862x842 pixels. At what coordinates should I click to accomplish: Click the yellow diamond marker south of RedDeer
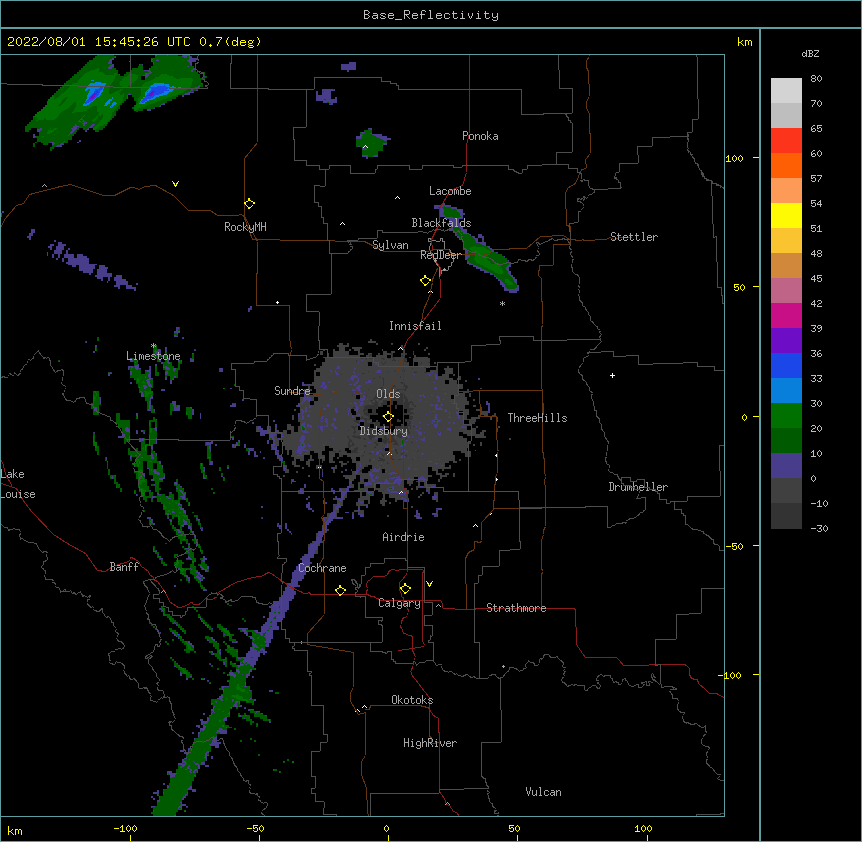pos(426,281)
